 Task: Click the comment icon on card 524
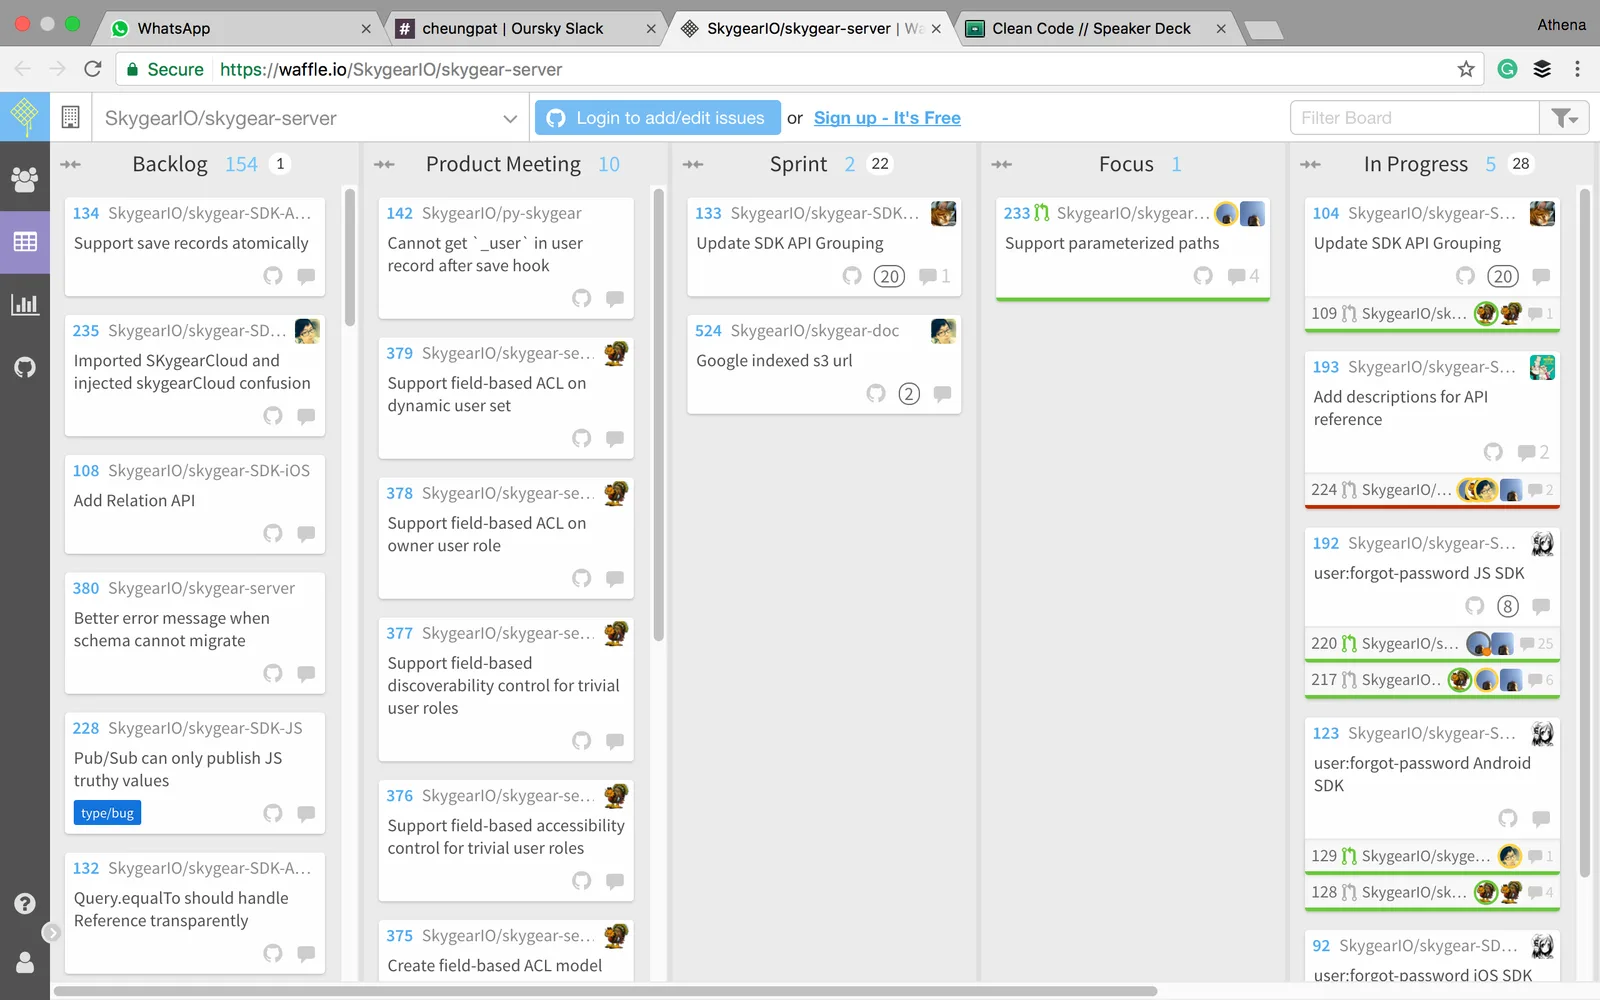tap(942, 394)
